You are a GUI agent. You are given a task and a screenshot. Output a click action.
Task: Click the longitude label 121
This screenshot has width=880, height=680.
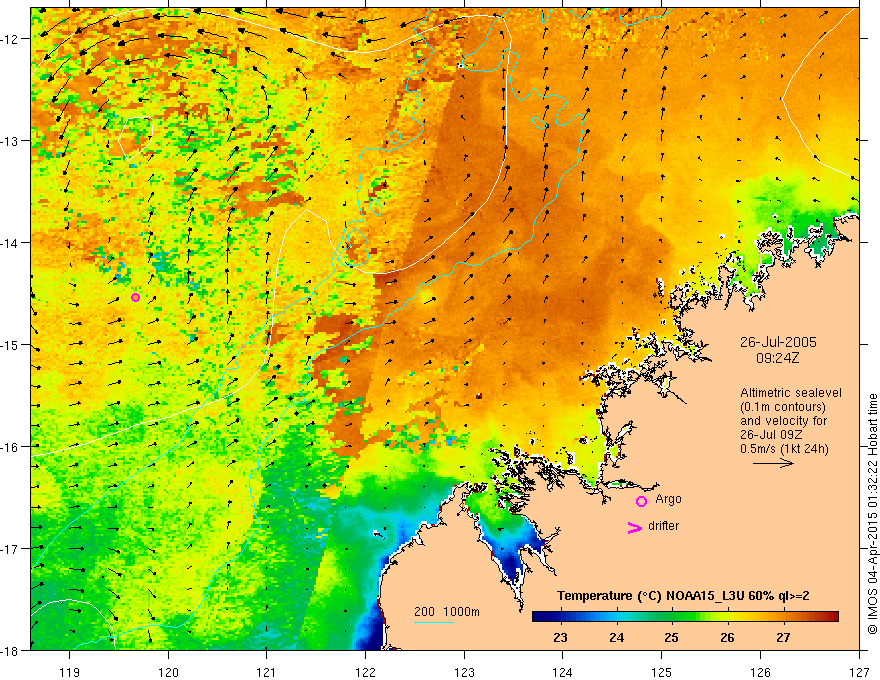click(267, 672)
